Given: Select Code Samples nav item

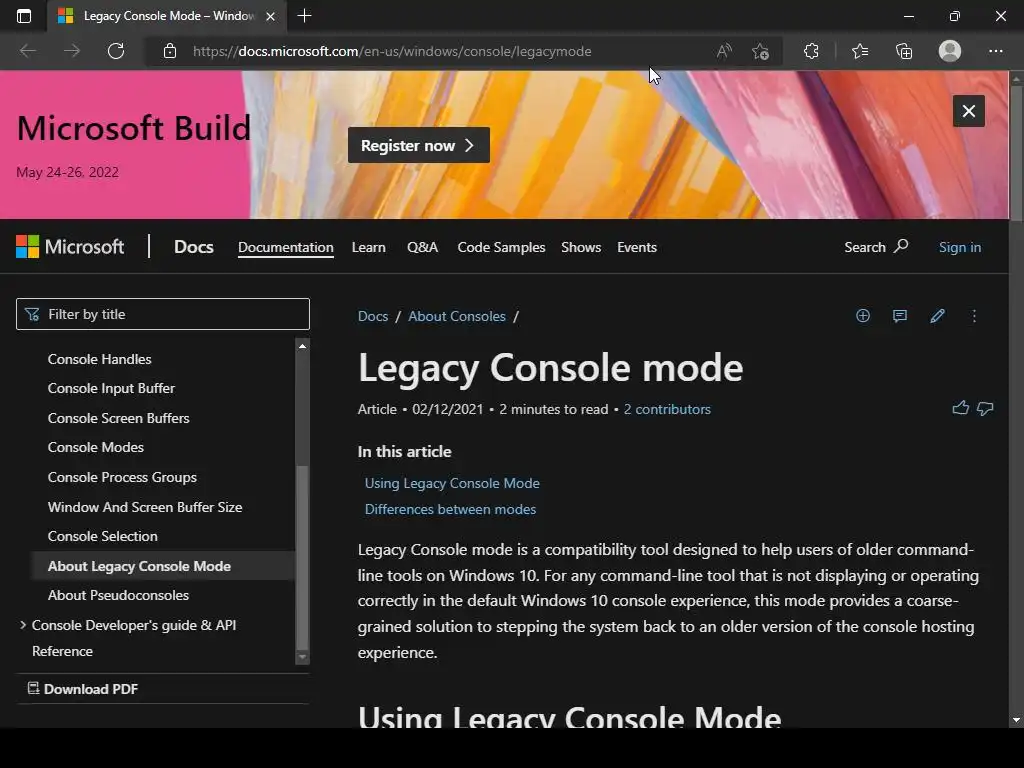Looking at the screenshot, I should tap(501, 247).
